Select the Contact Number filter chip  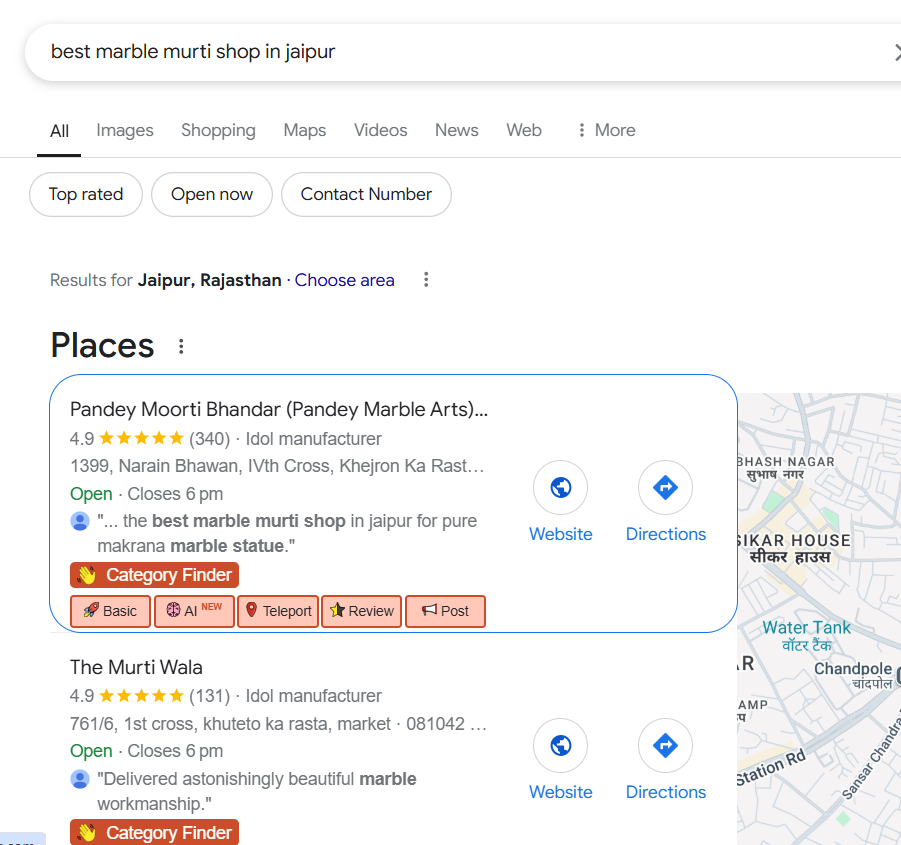point(366,194)
